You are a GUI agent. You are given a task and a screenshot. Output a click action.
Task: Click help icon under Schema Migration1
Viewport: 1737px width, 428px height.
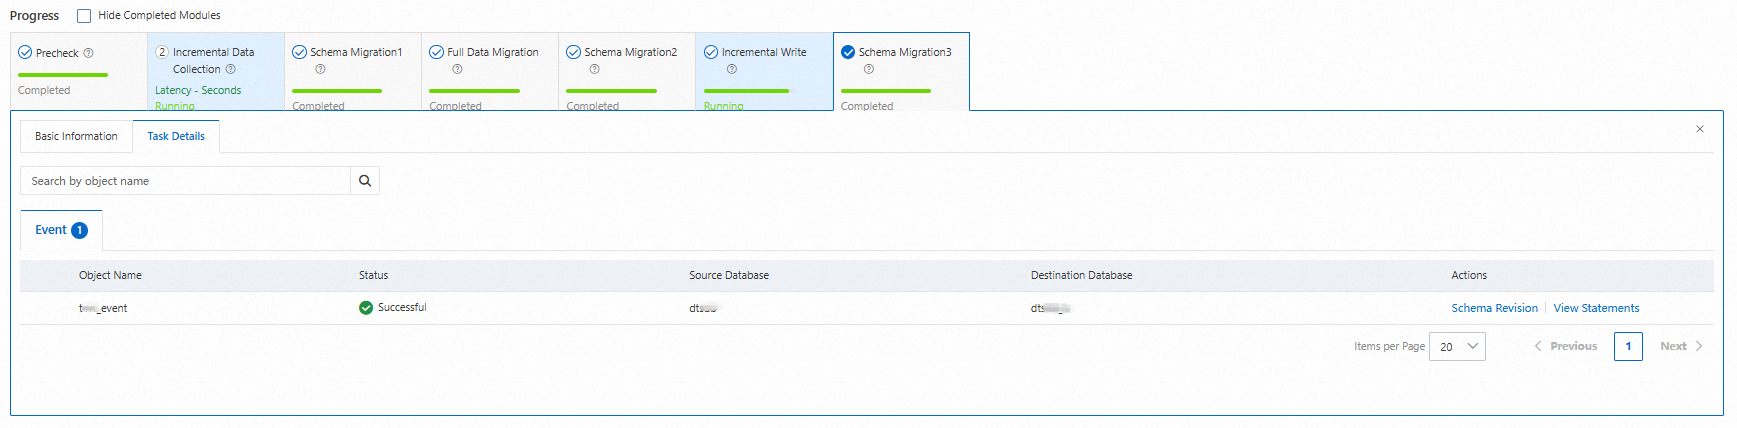[x=320, y=69]
